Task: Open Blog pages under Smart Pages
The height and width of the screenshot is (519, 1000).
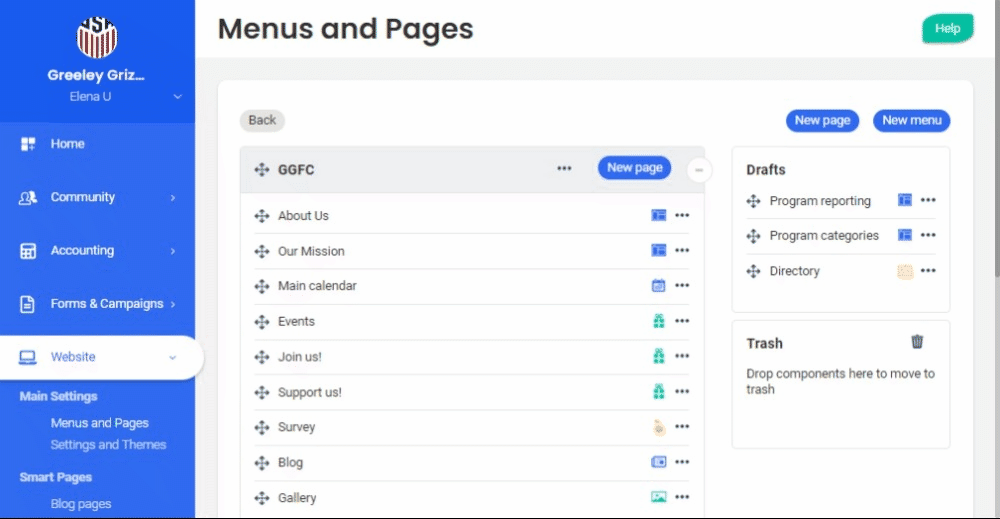Action: point(81,504)
